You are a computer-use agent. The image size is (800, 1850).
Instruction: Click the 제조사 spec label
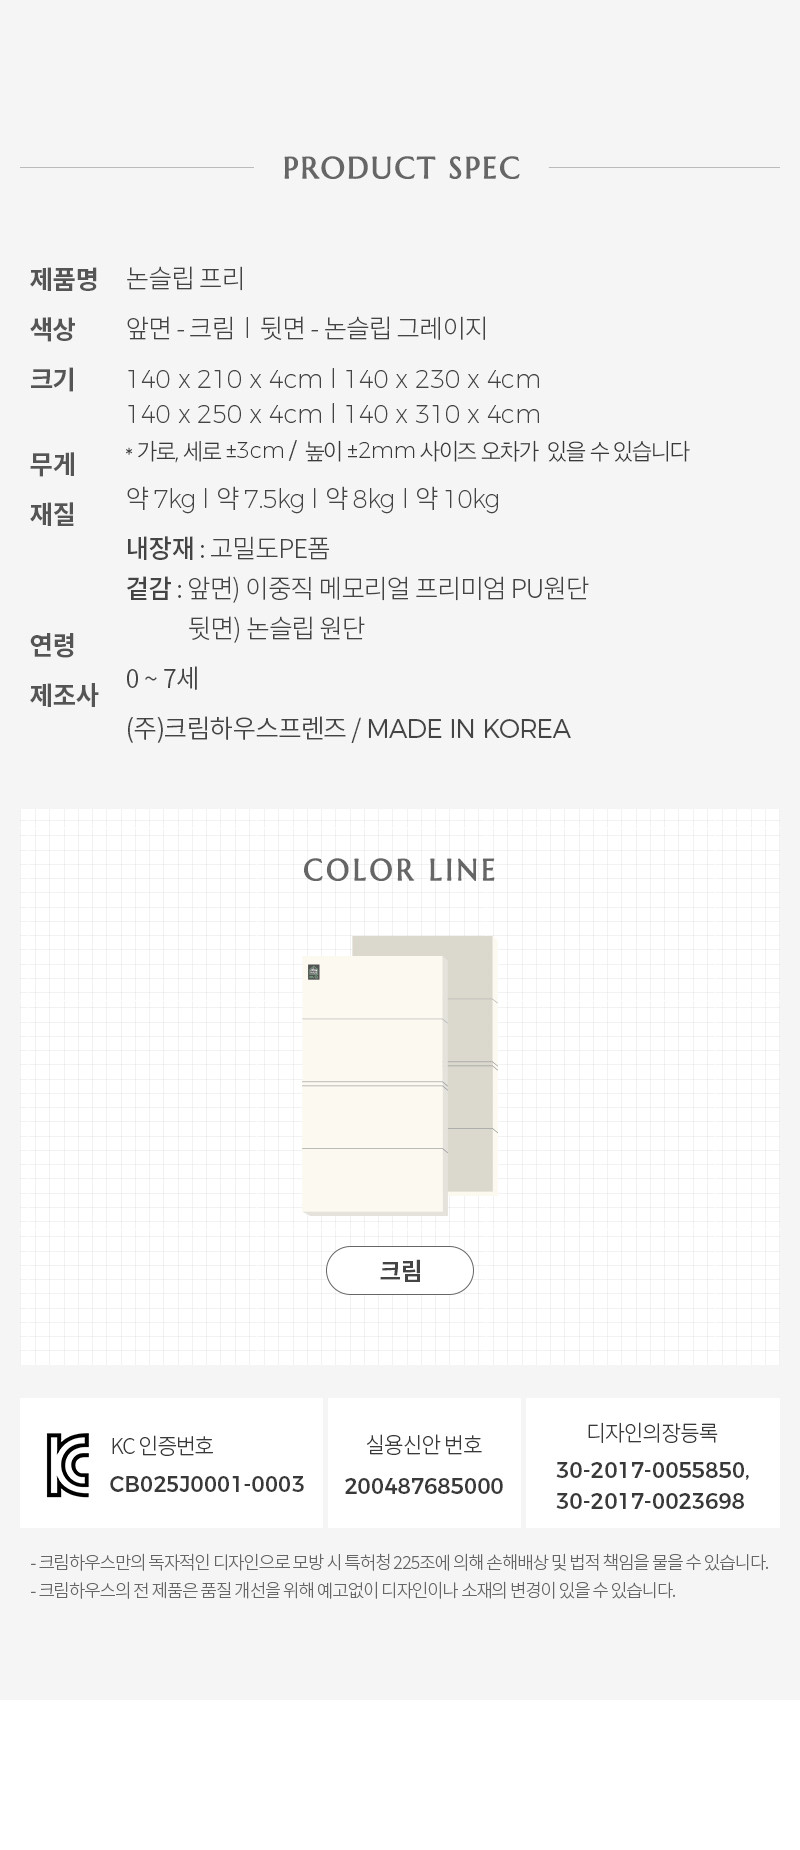click(x=64, y=695)
